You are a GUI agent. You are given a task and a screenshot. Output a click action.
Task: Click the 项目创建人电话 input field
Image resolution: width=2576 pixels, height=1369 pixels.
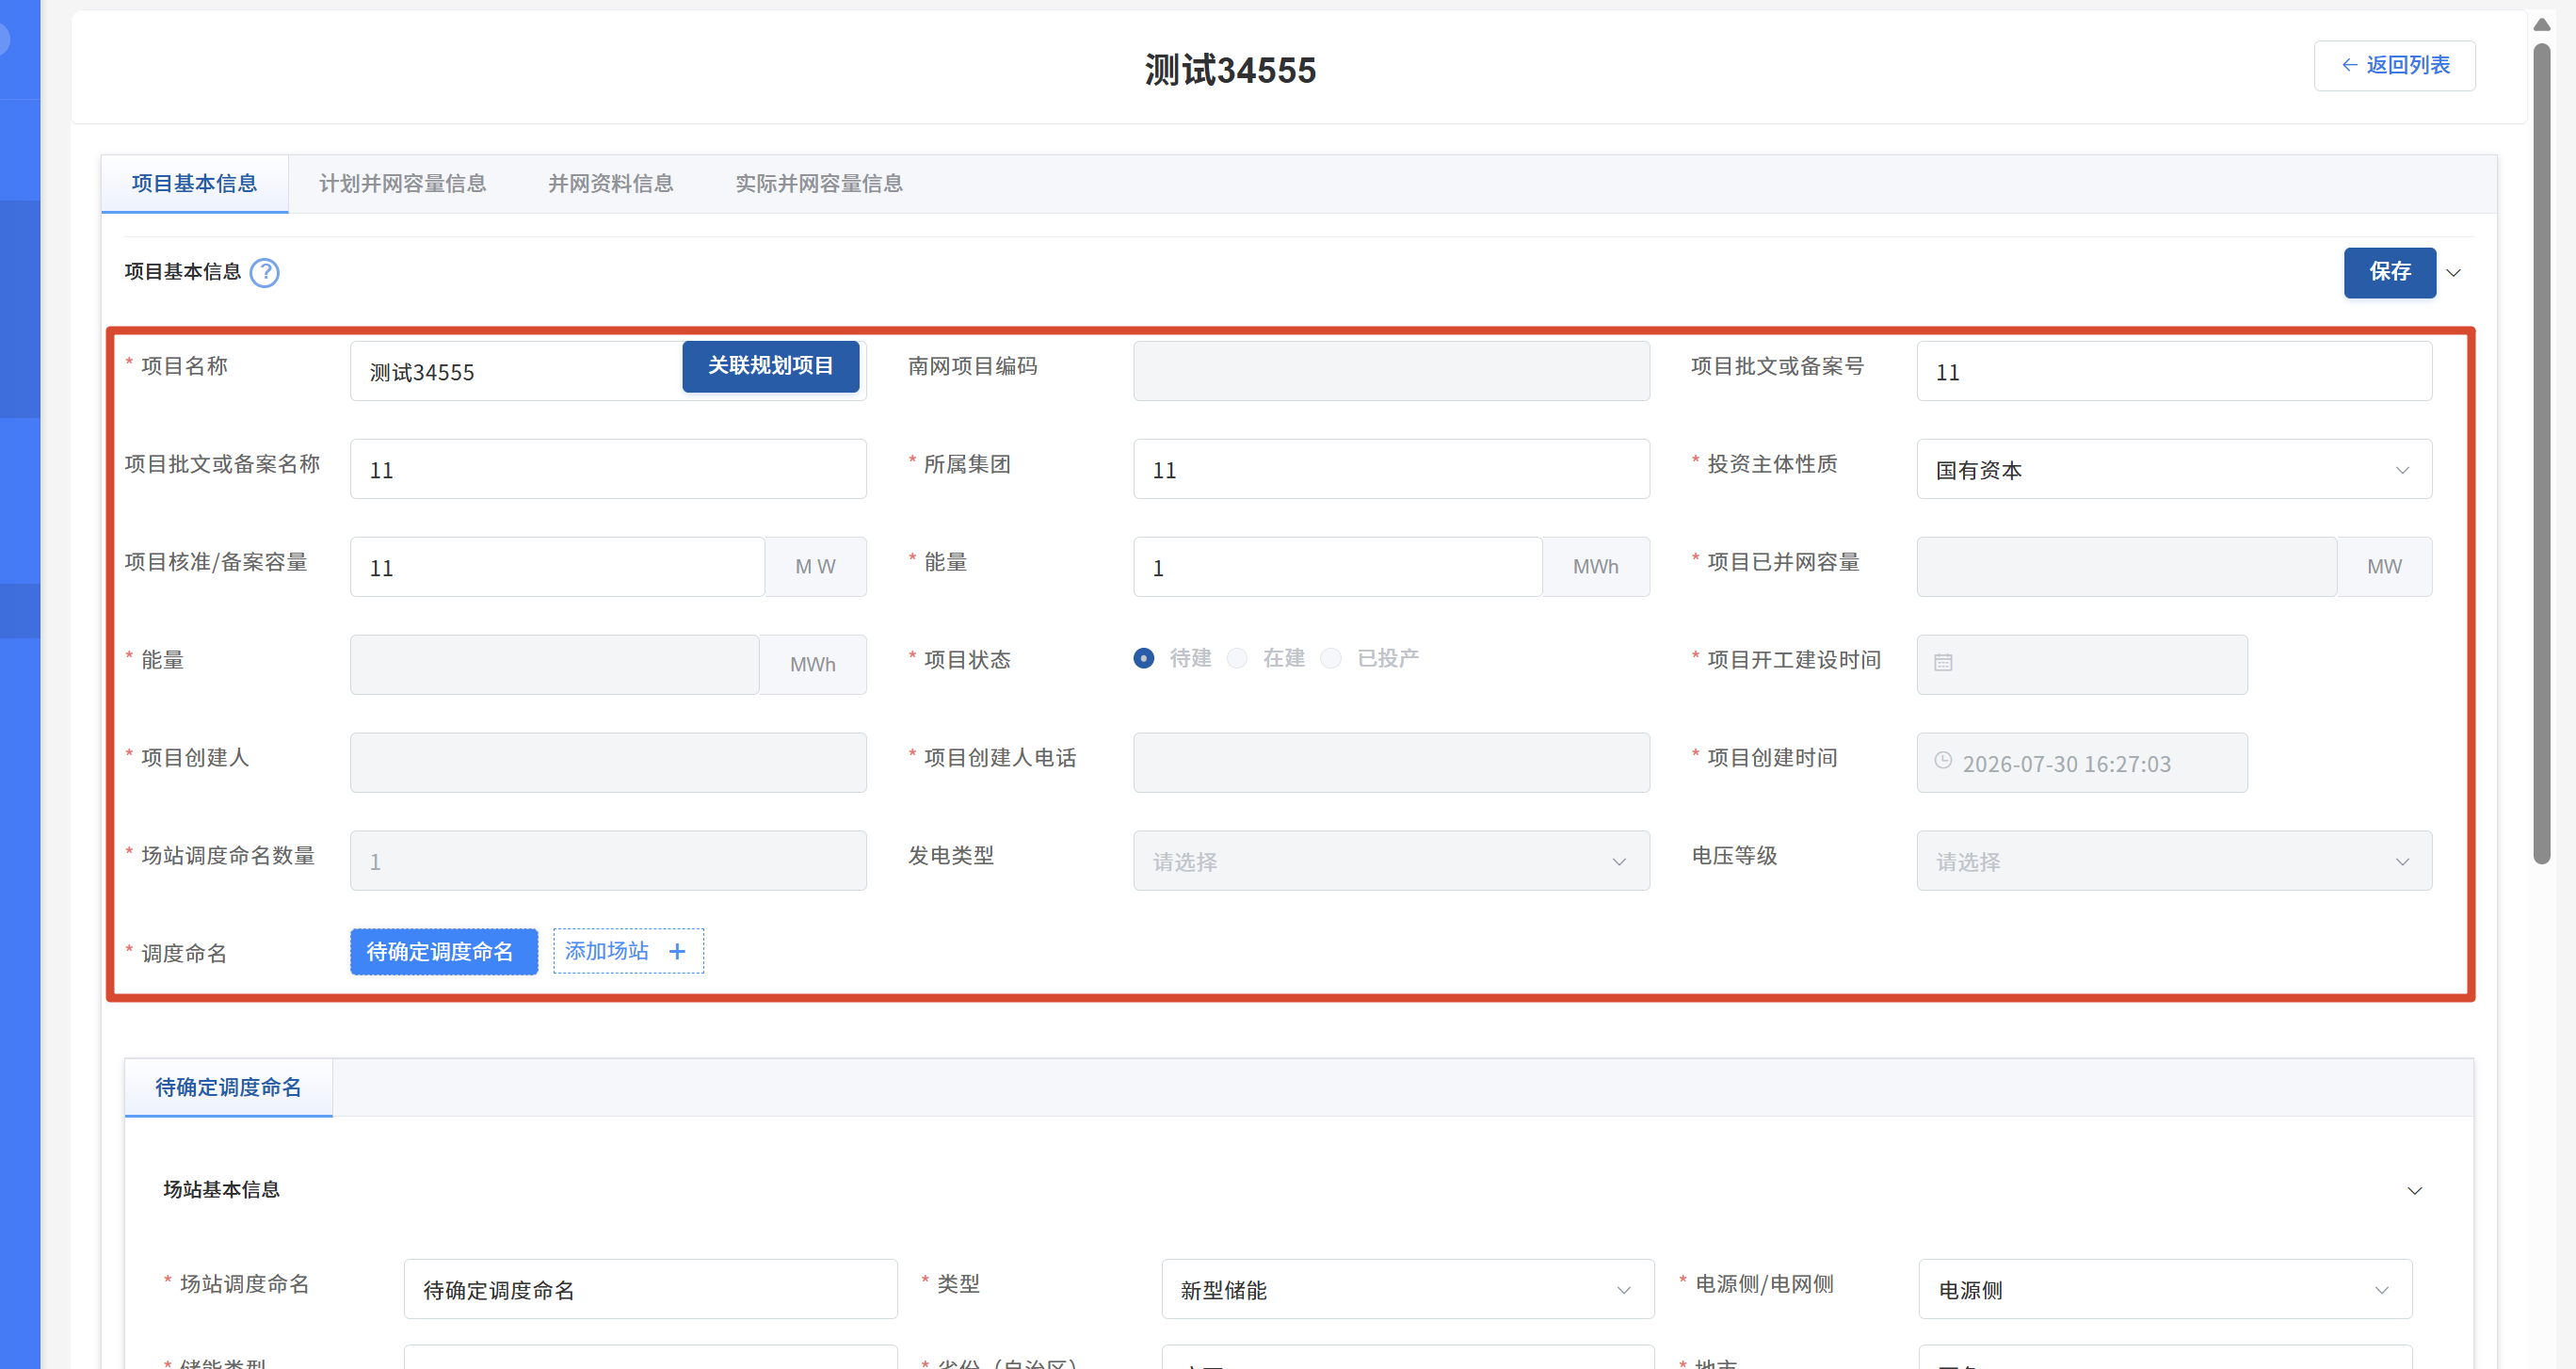[x=1390, y=763]
